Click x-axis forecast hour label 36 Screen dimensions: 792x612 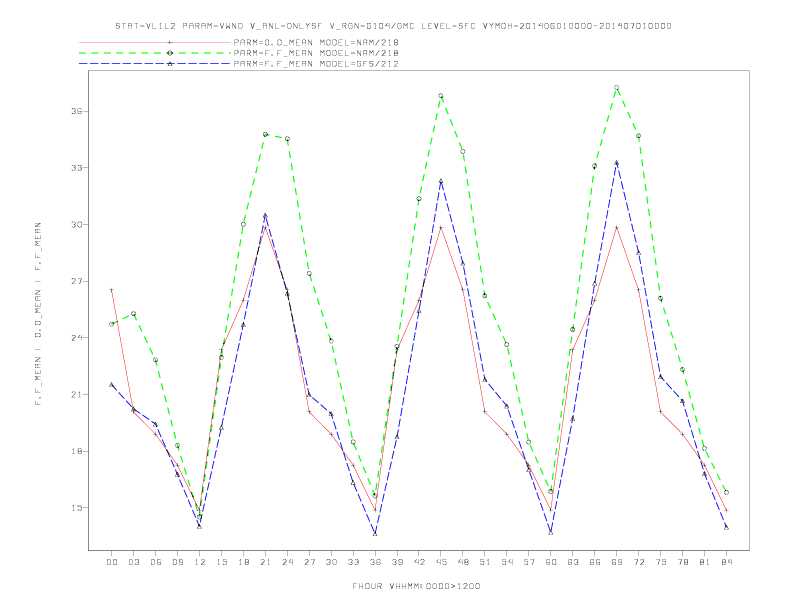(375, 562)
